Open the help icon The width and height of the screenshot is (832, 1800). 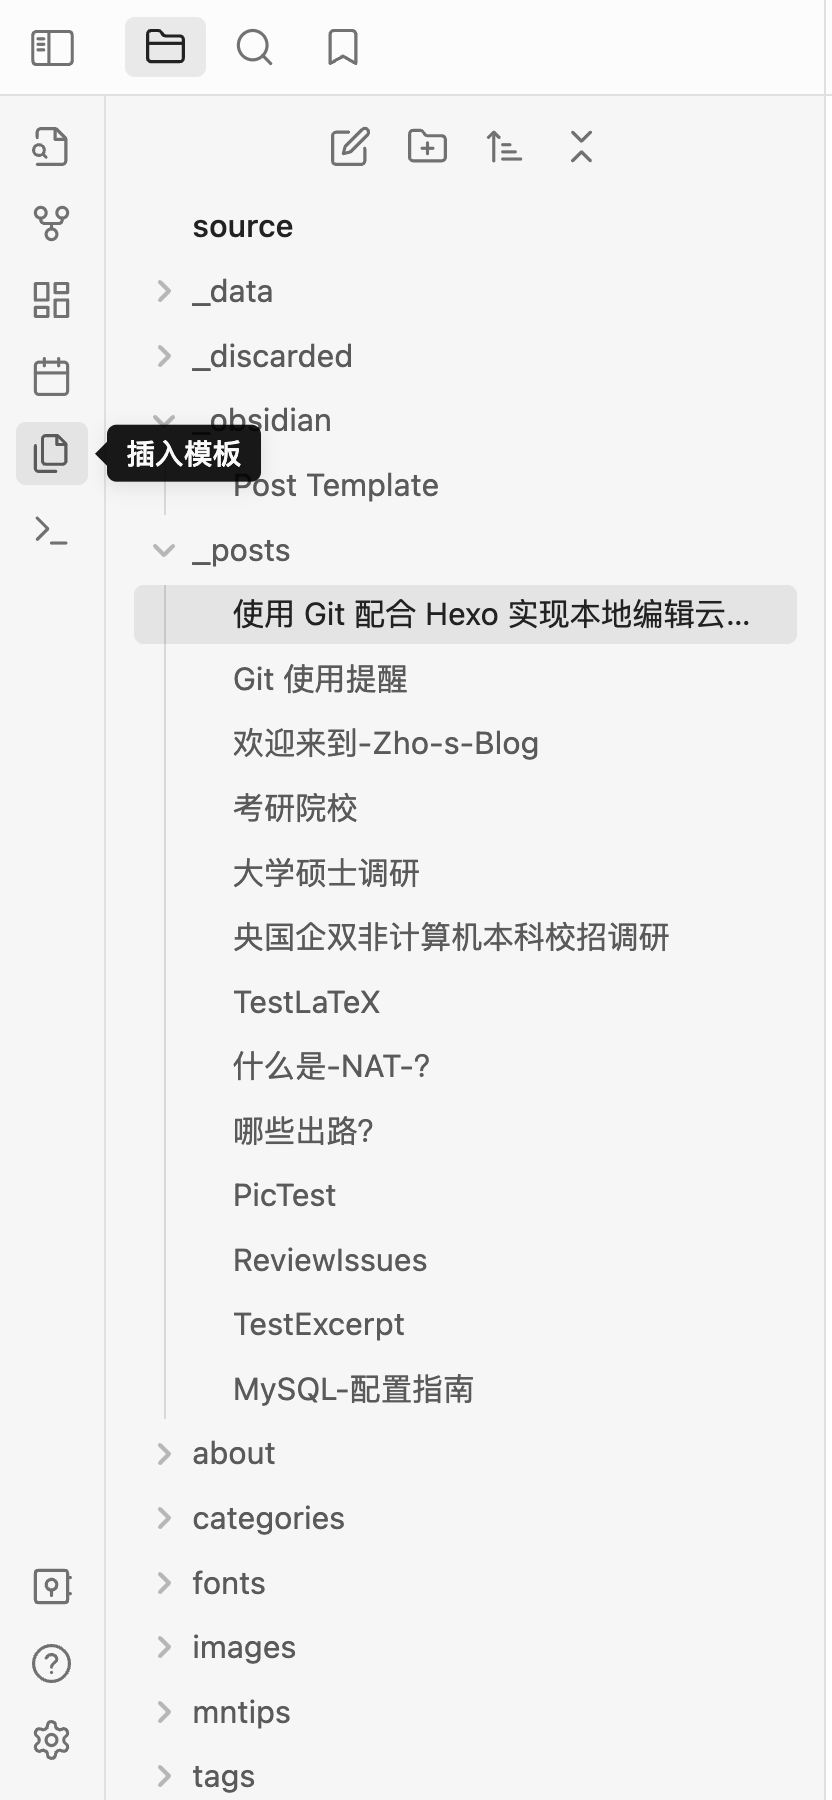point(51,1664)
